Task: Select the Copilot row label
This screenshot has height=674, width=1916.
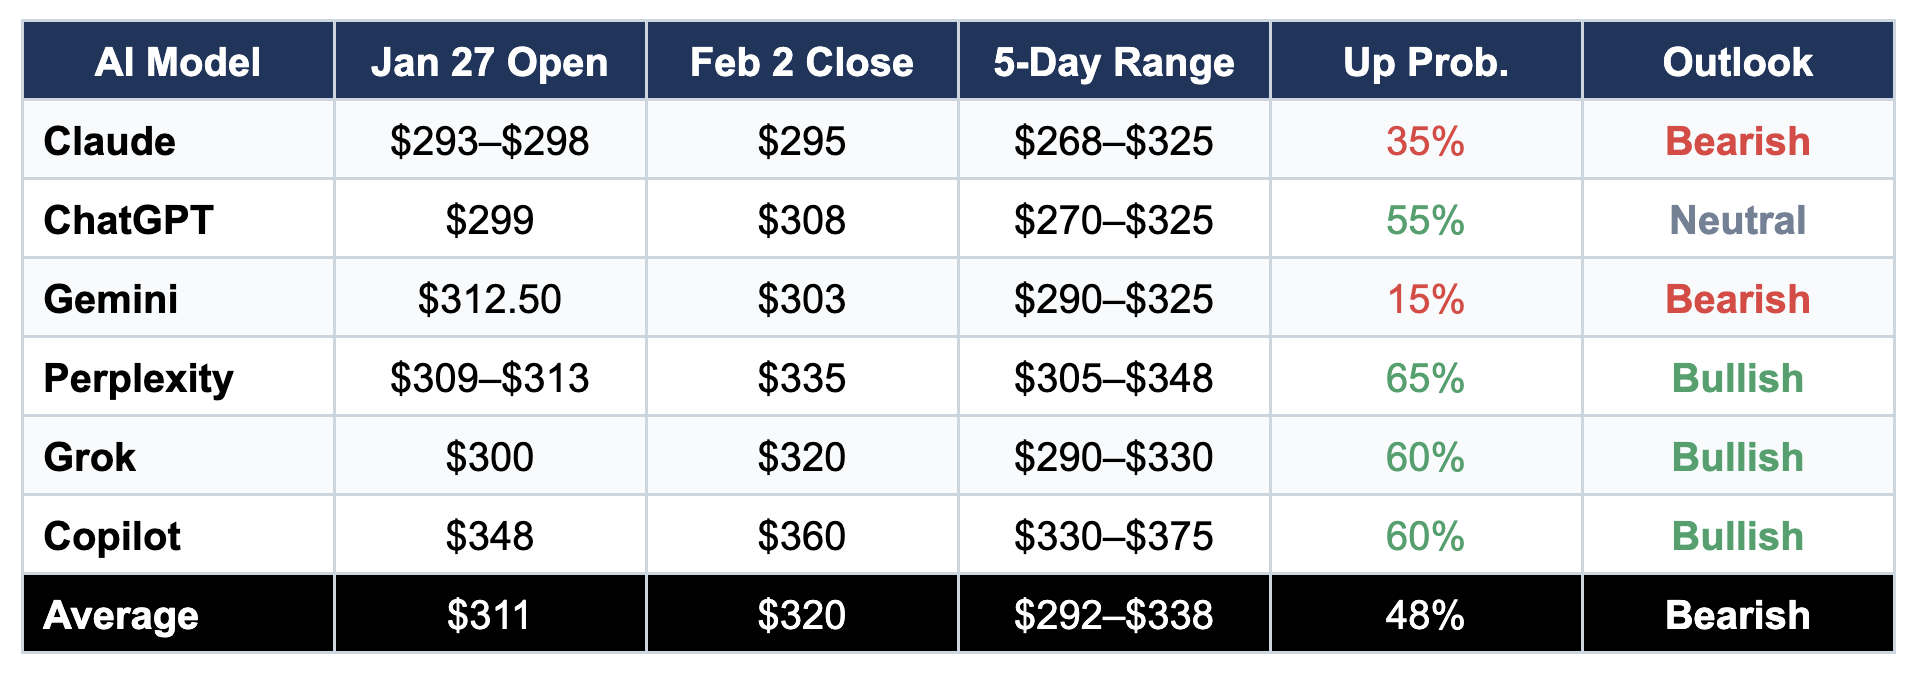Action: click(112, 536)
